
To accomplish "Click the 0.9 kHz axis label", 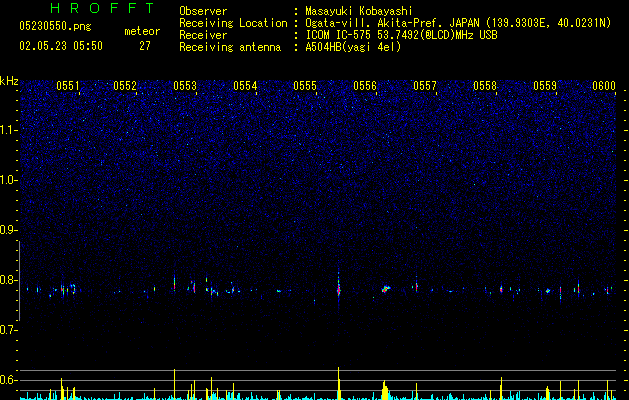I will click(x=9, y=230).
